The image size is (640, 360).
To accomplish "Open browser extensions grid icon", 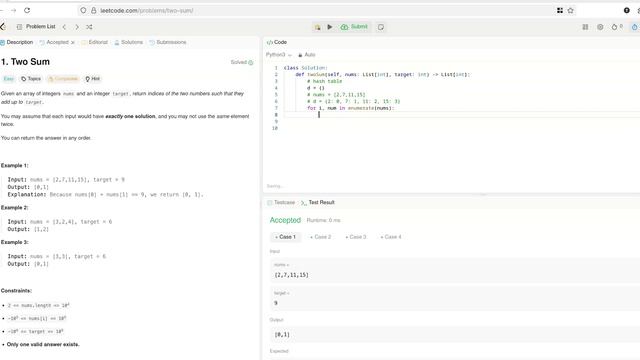I will (x=560, y=11).
